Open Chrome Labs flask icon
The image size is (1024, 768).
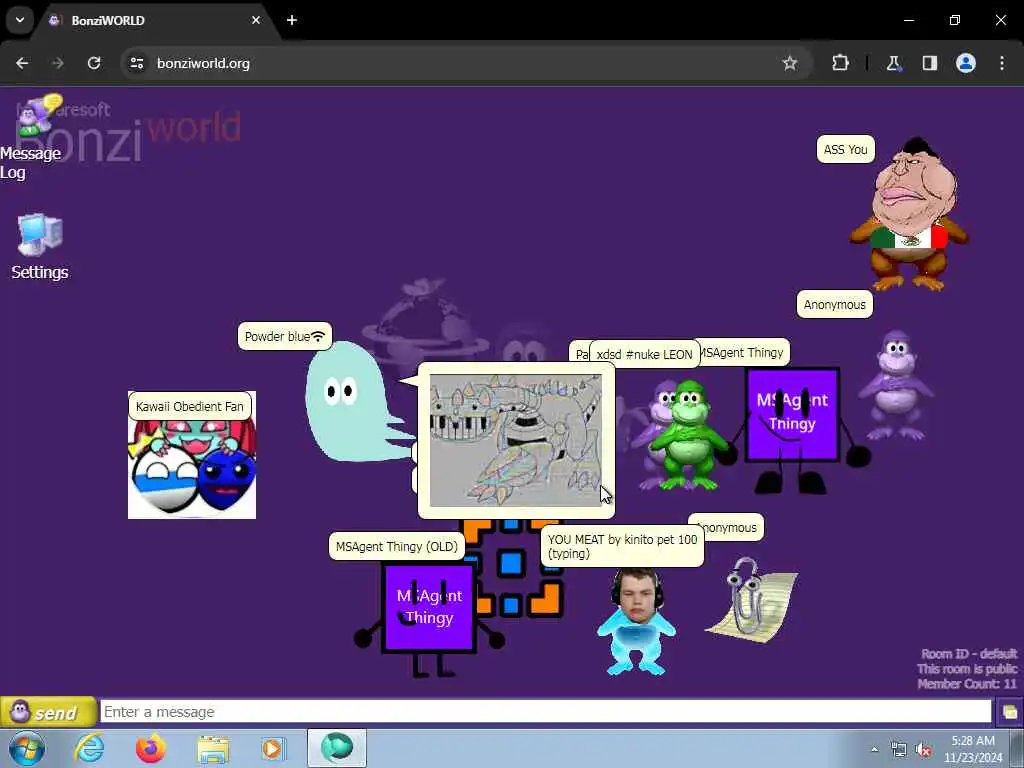[x=893, y=63]
